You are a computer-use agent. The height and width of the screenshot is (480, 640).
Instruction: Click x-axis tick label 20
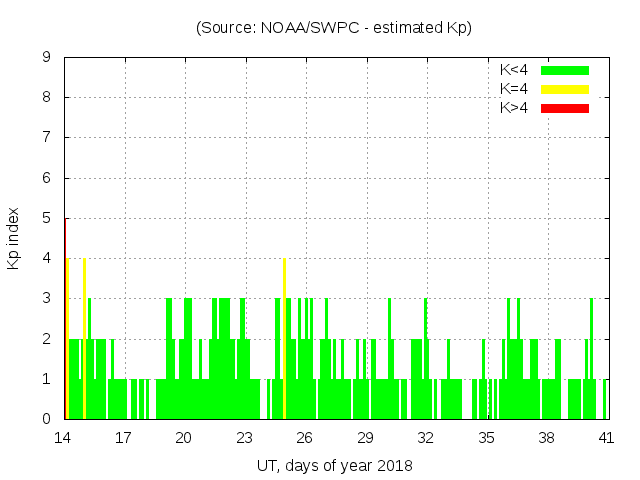click(184, 437)
